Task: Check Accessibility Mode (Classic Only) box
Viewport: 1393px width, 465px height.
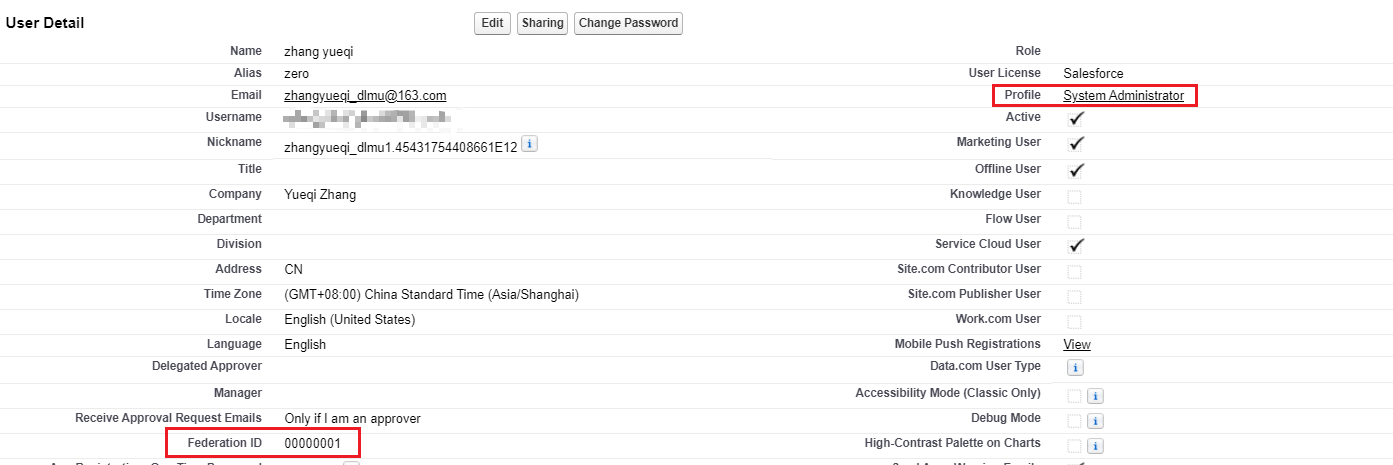Action: pos(1074,396)
